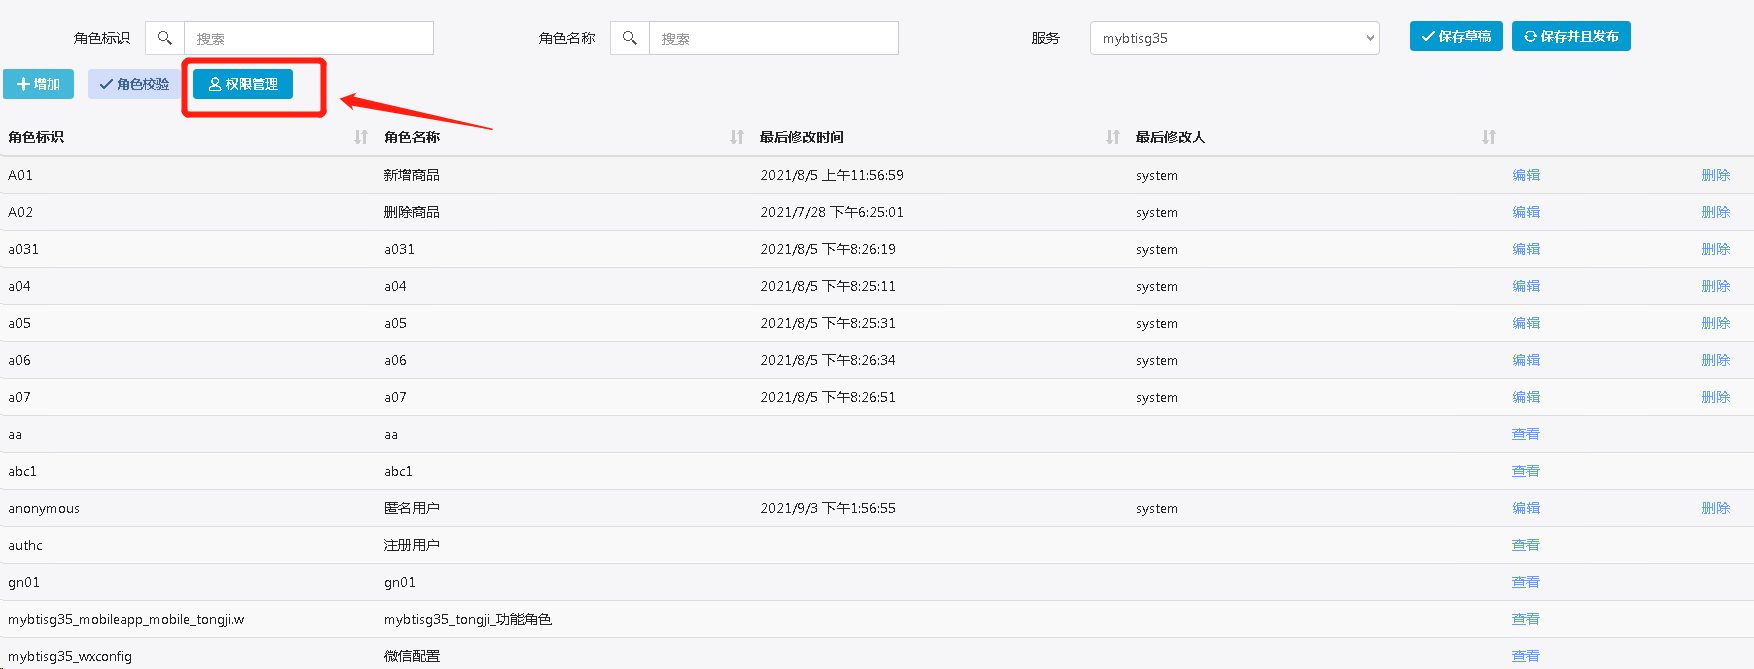
Task: Click 保存草稿 save draft button
Action: (x=1456, y=36)
